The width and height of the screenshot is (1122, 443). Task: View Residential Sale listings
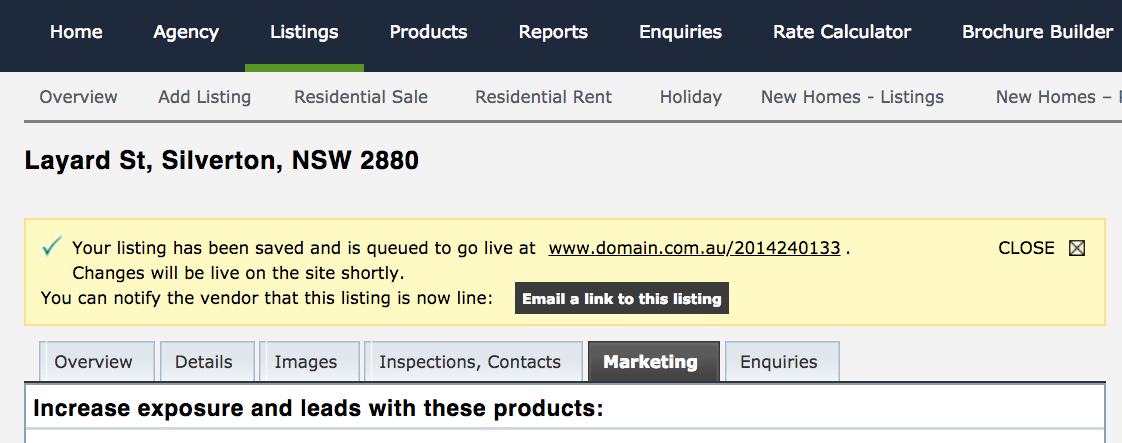point(361,97)
